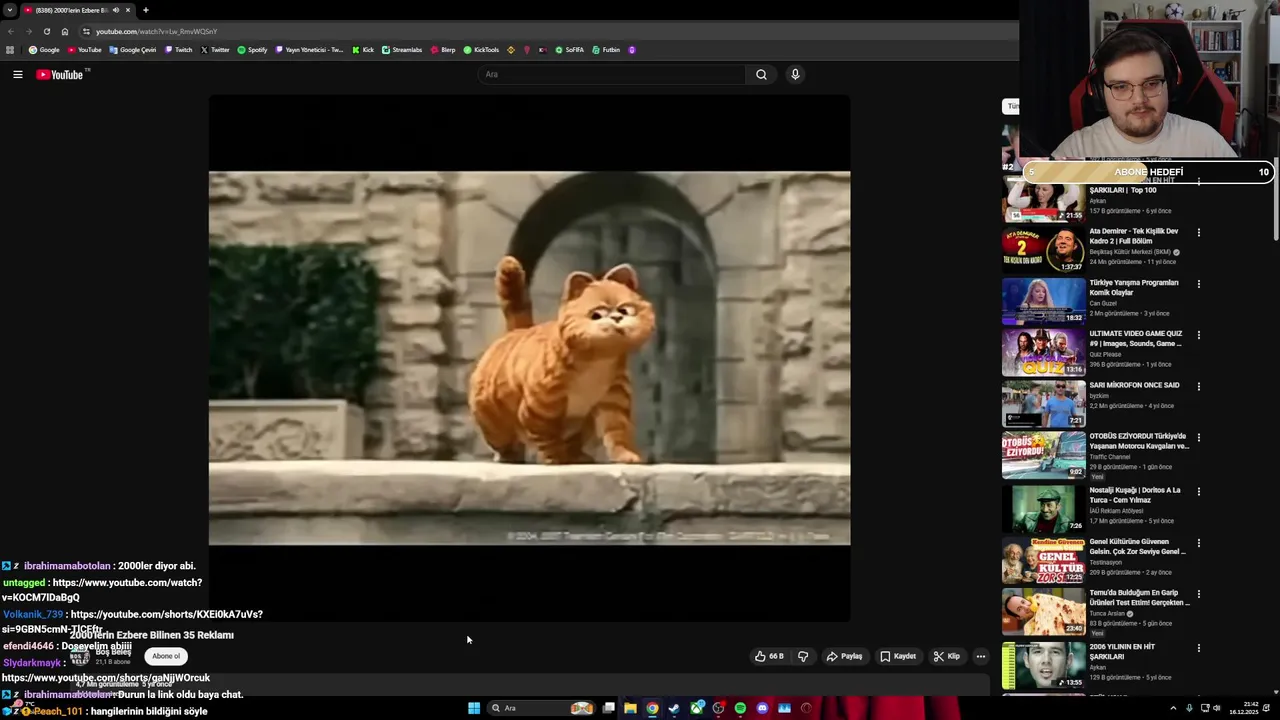This screenshot has width=1280, height=720.
Task: Open options menu for SARI MİKROFON ONCE SAID
Action: coord(1199,386)
